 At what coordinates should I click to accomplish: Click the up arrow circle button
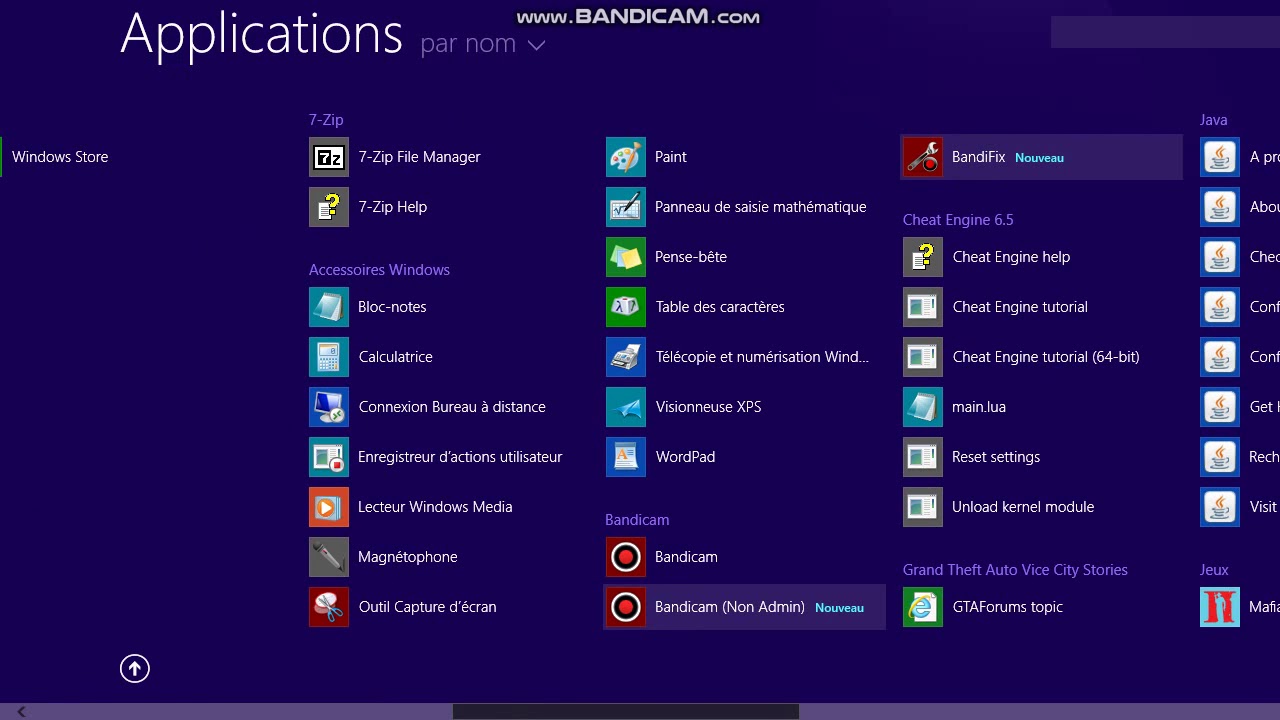tap(135, 669)
